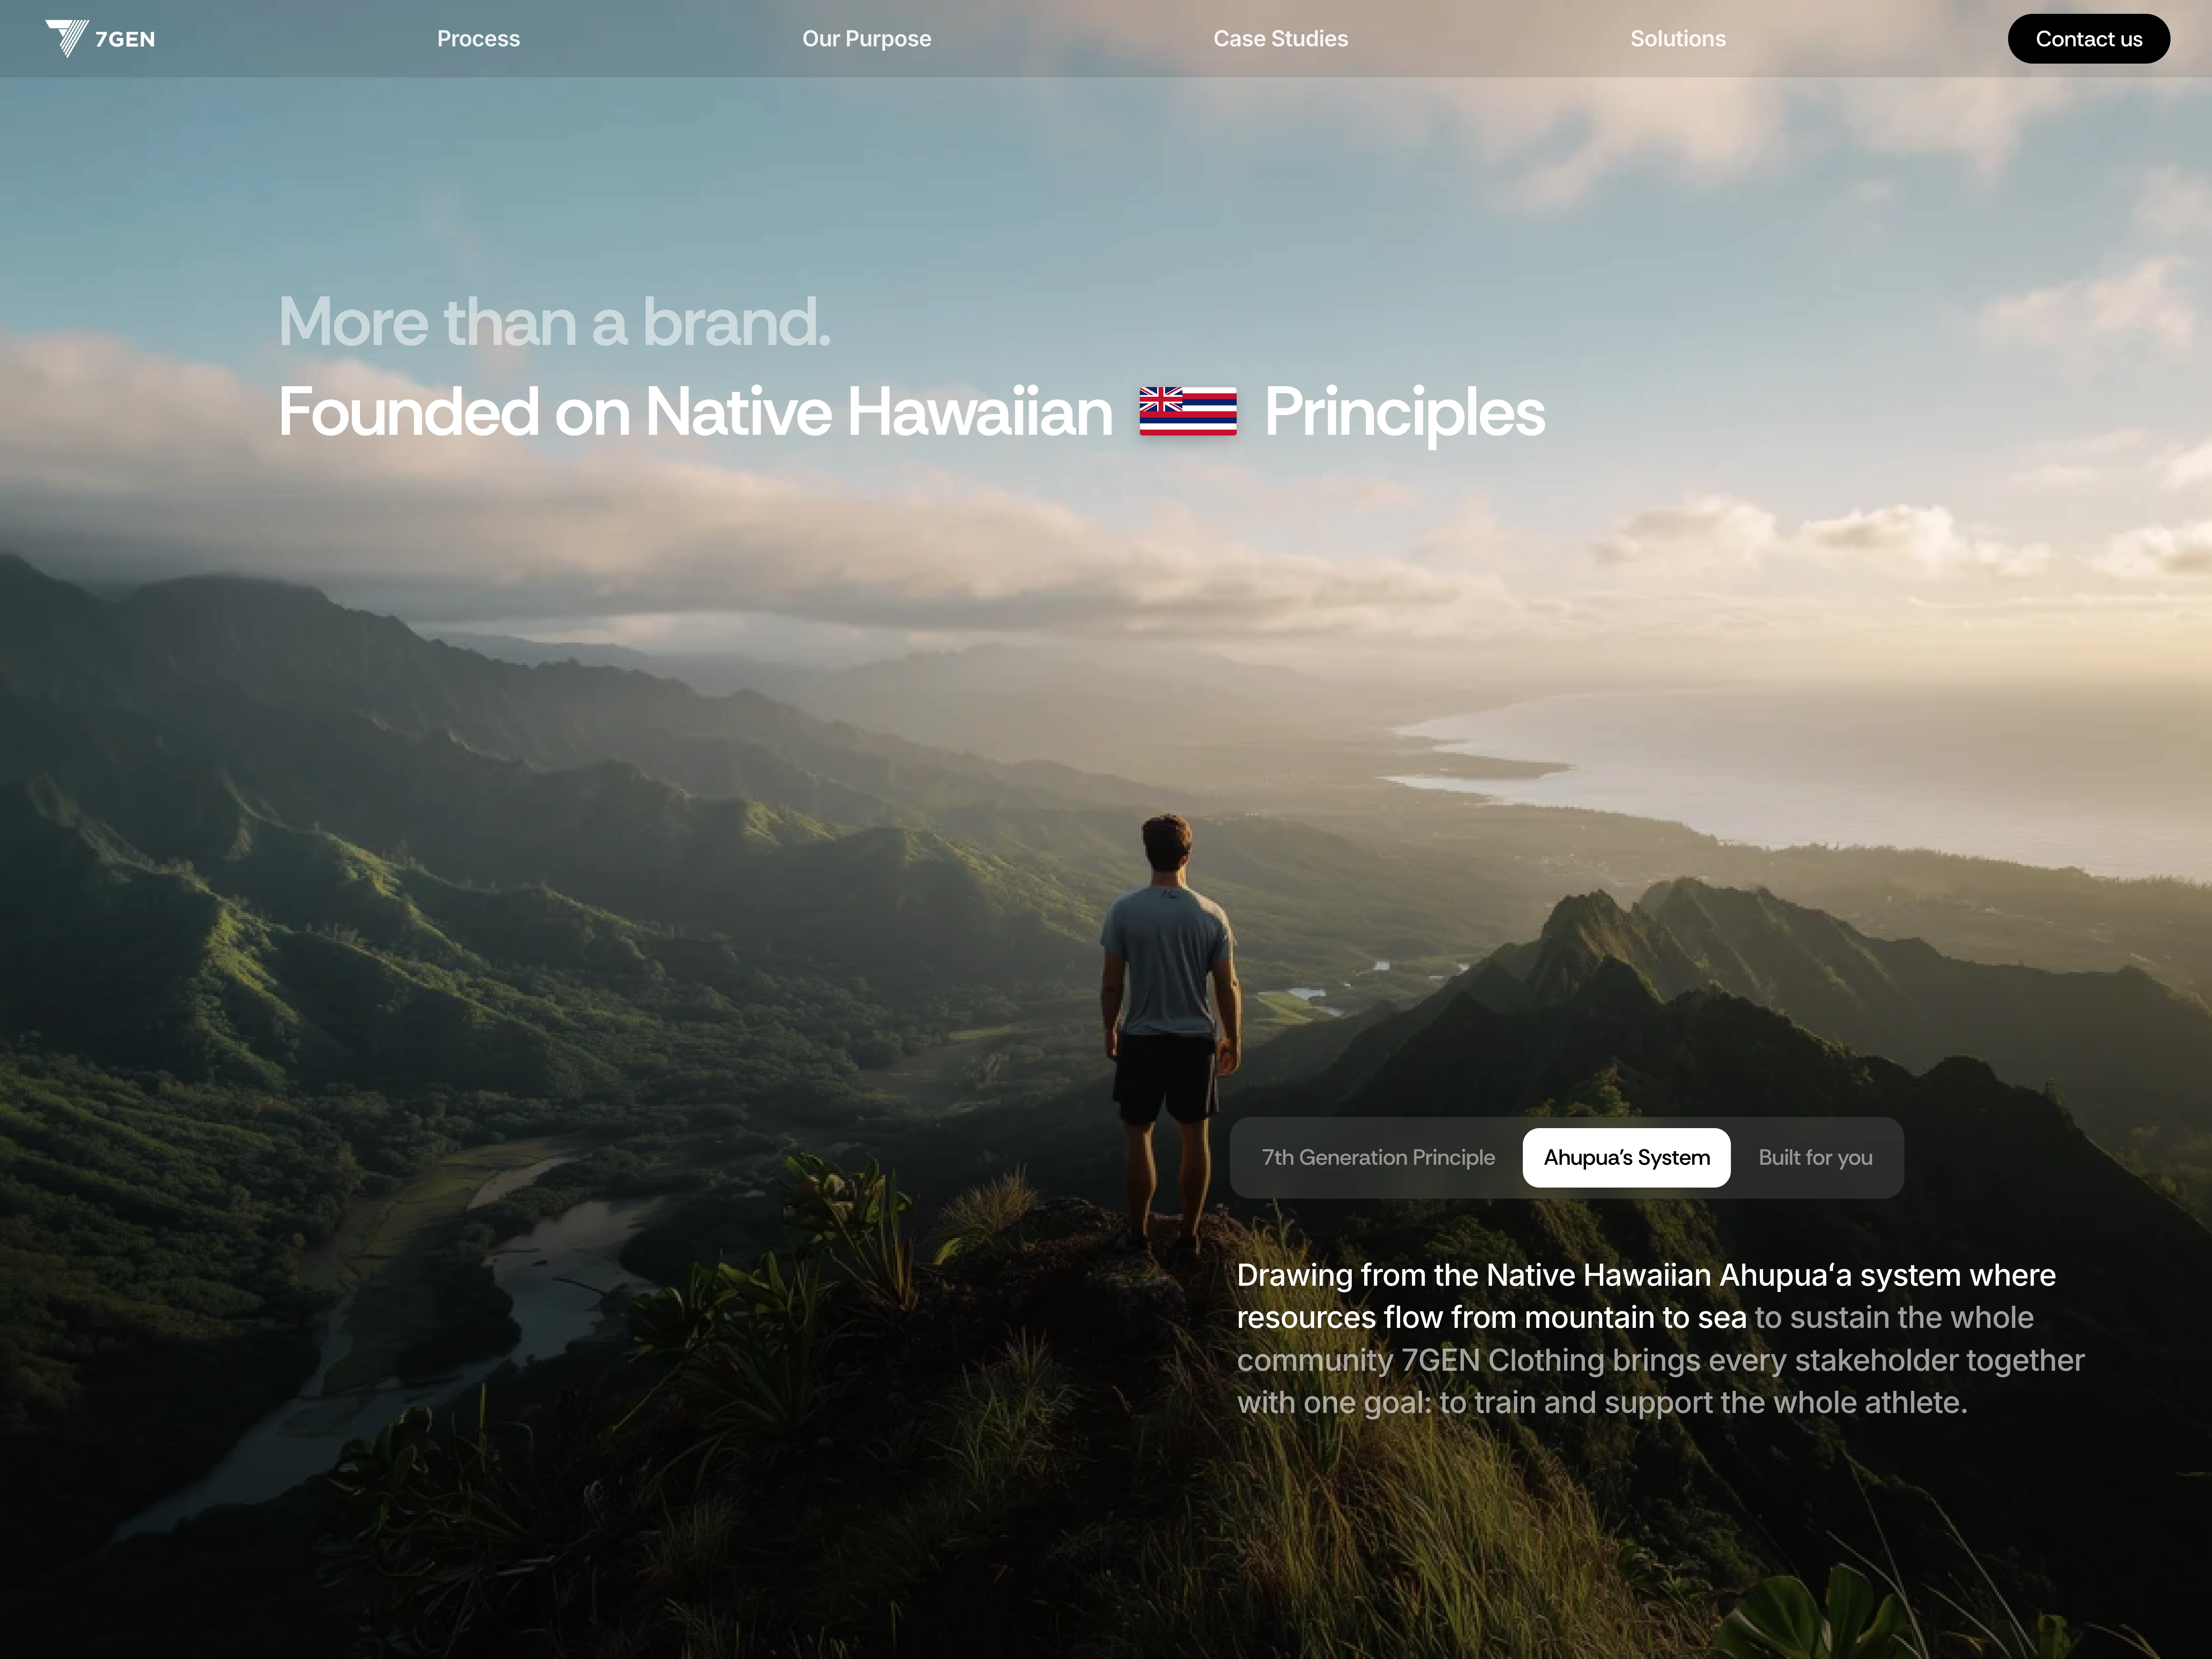The height and width of the screenshot is (1659, 2212).
Task: Click the Contact us button
Action: coord(2088,39)
